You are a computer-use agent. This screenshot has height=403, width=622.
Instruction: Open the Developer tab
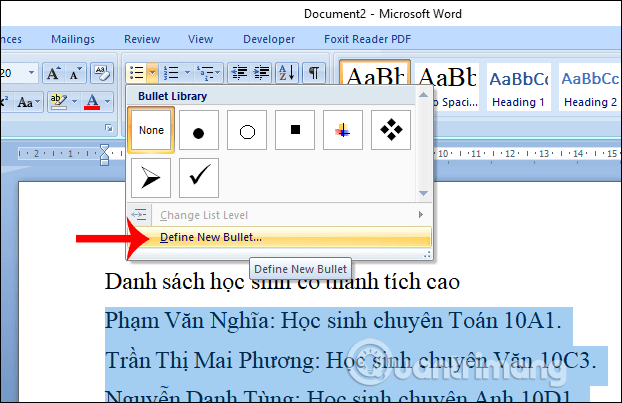click(x=269, y=39)
